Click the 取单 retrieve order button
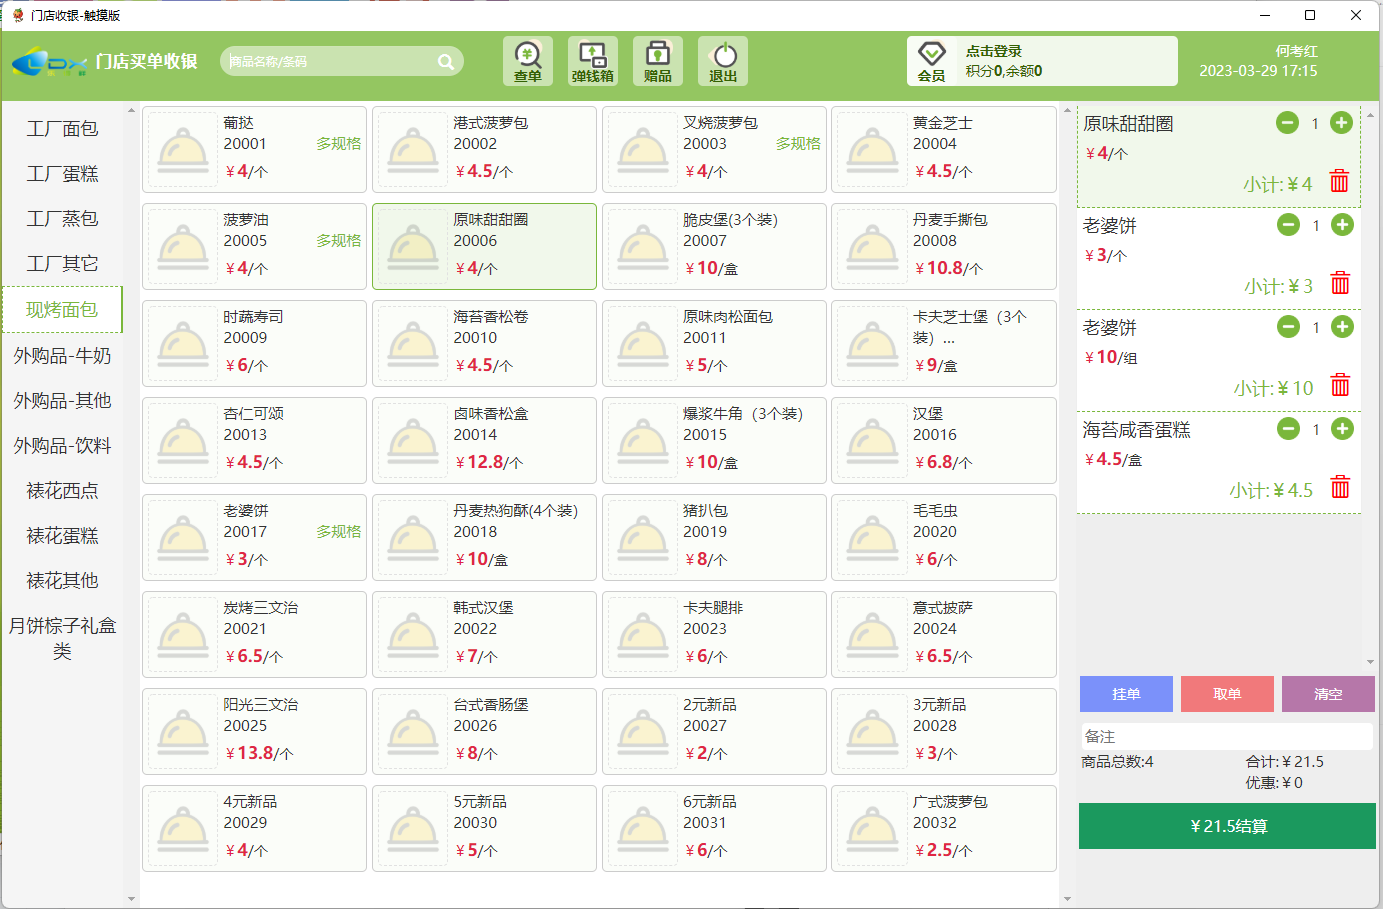This screenshot has width=1383, height=909. coord(1227,694)
